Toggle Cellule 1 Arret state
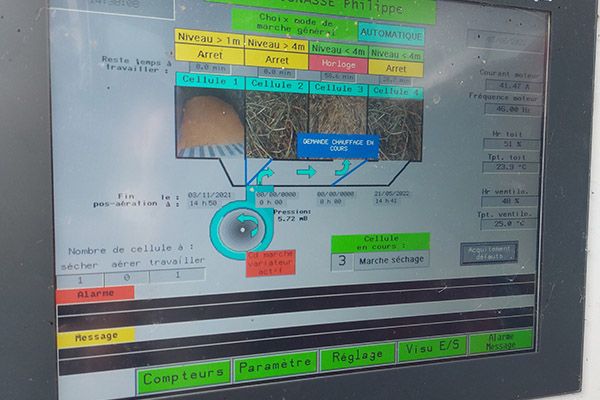 coord(209,54)
